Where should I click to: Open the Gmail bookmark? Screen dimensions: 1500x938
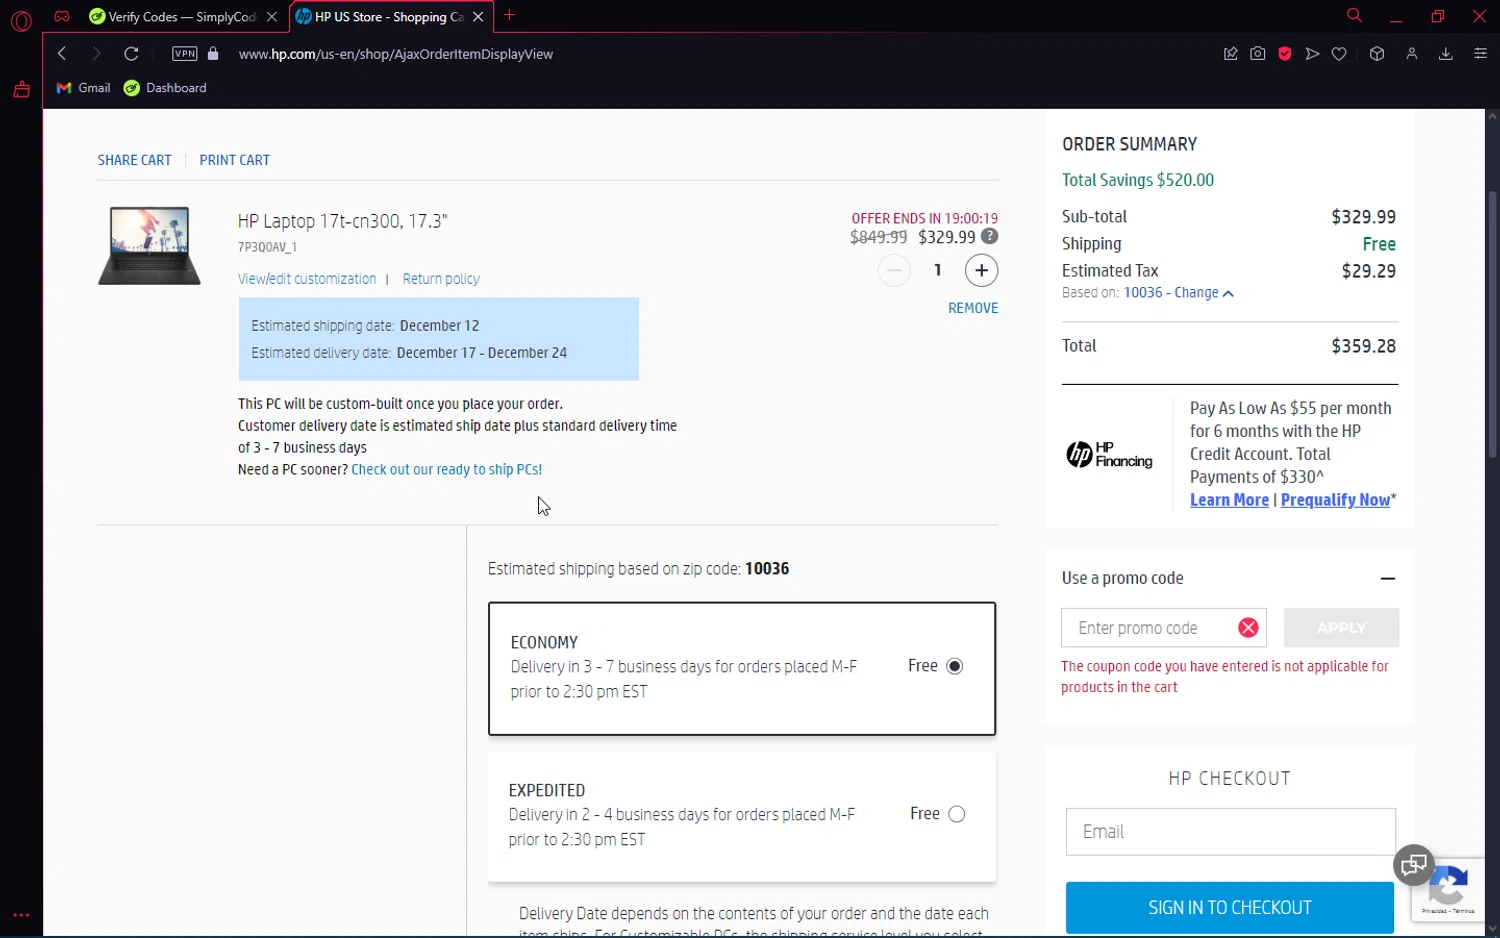click(84, 88)
